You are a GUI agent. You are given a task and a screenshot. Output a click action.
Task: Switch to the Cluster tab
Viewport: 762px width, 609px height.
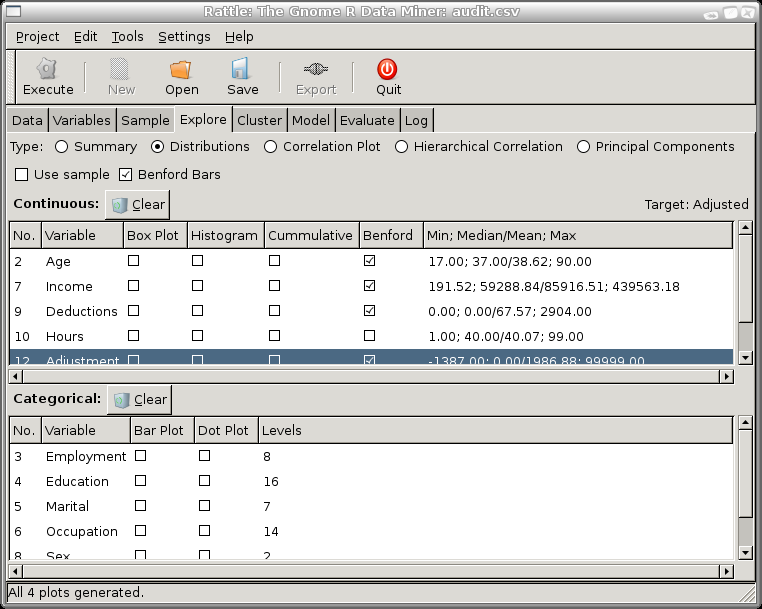(x=260, y=121)
